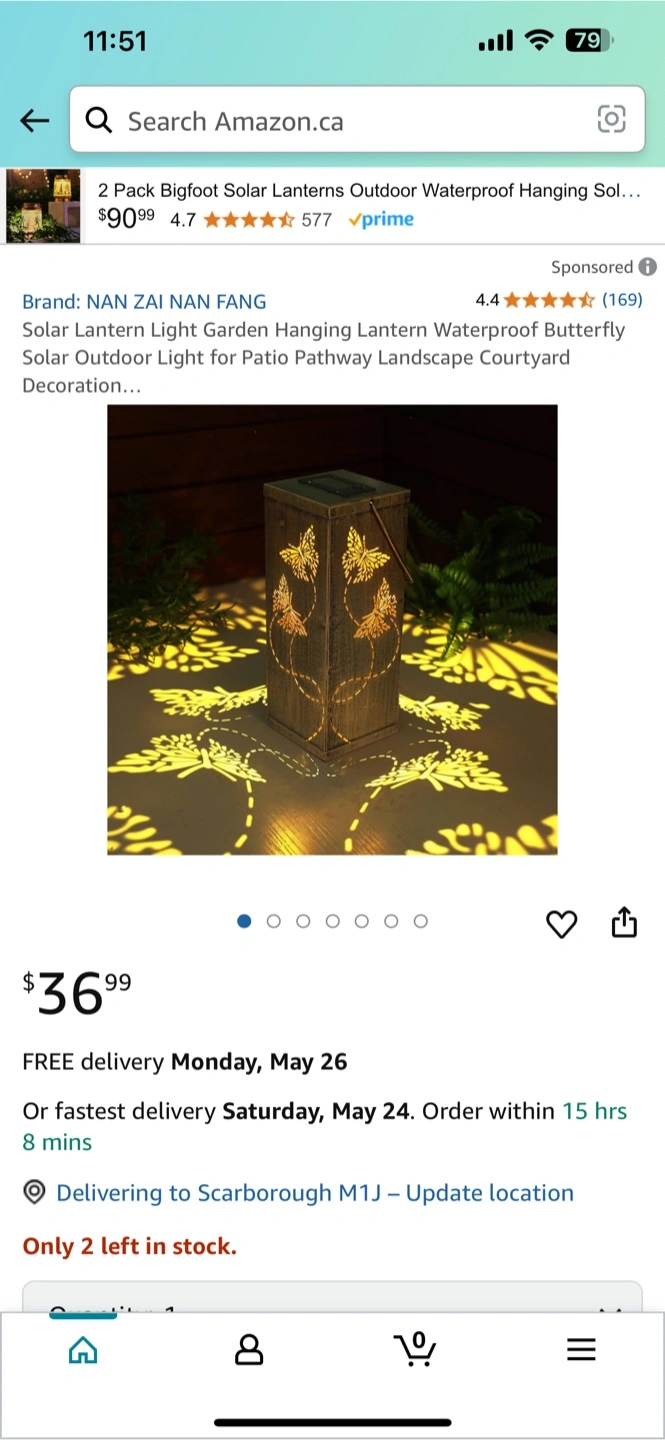Open the Bigfoot Solar Lanterns sponsored thumbnail
665x1440 pixels.
coord(43,206)
